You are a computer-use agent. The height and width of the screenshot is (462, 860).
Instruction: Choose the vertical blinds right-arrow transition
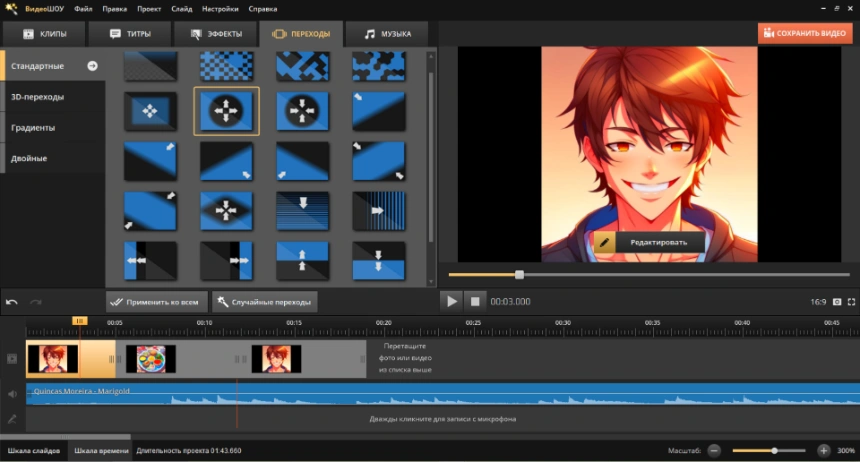(x=378, y=211)
